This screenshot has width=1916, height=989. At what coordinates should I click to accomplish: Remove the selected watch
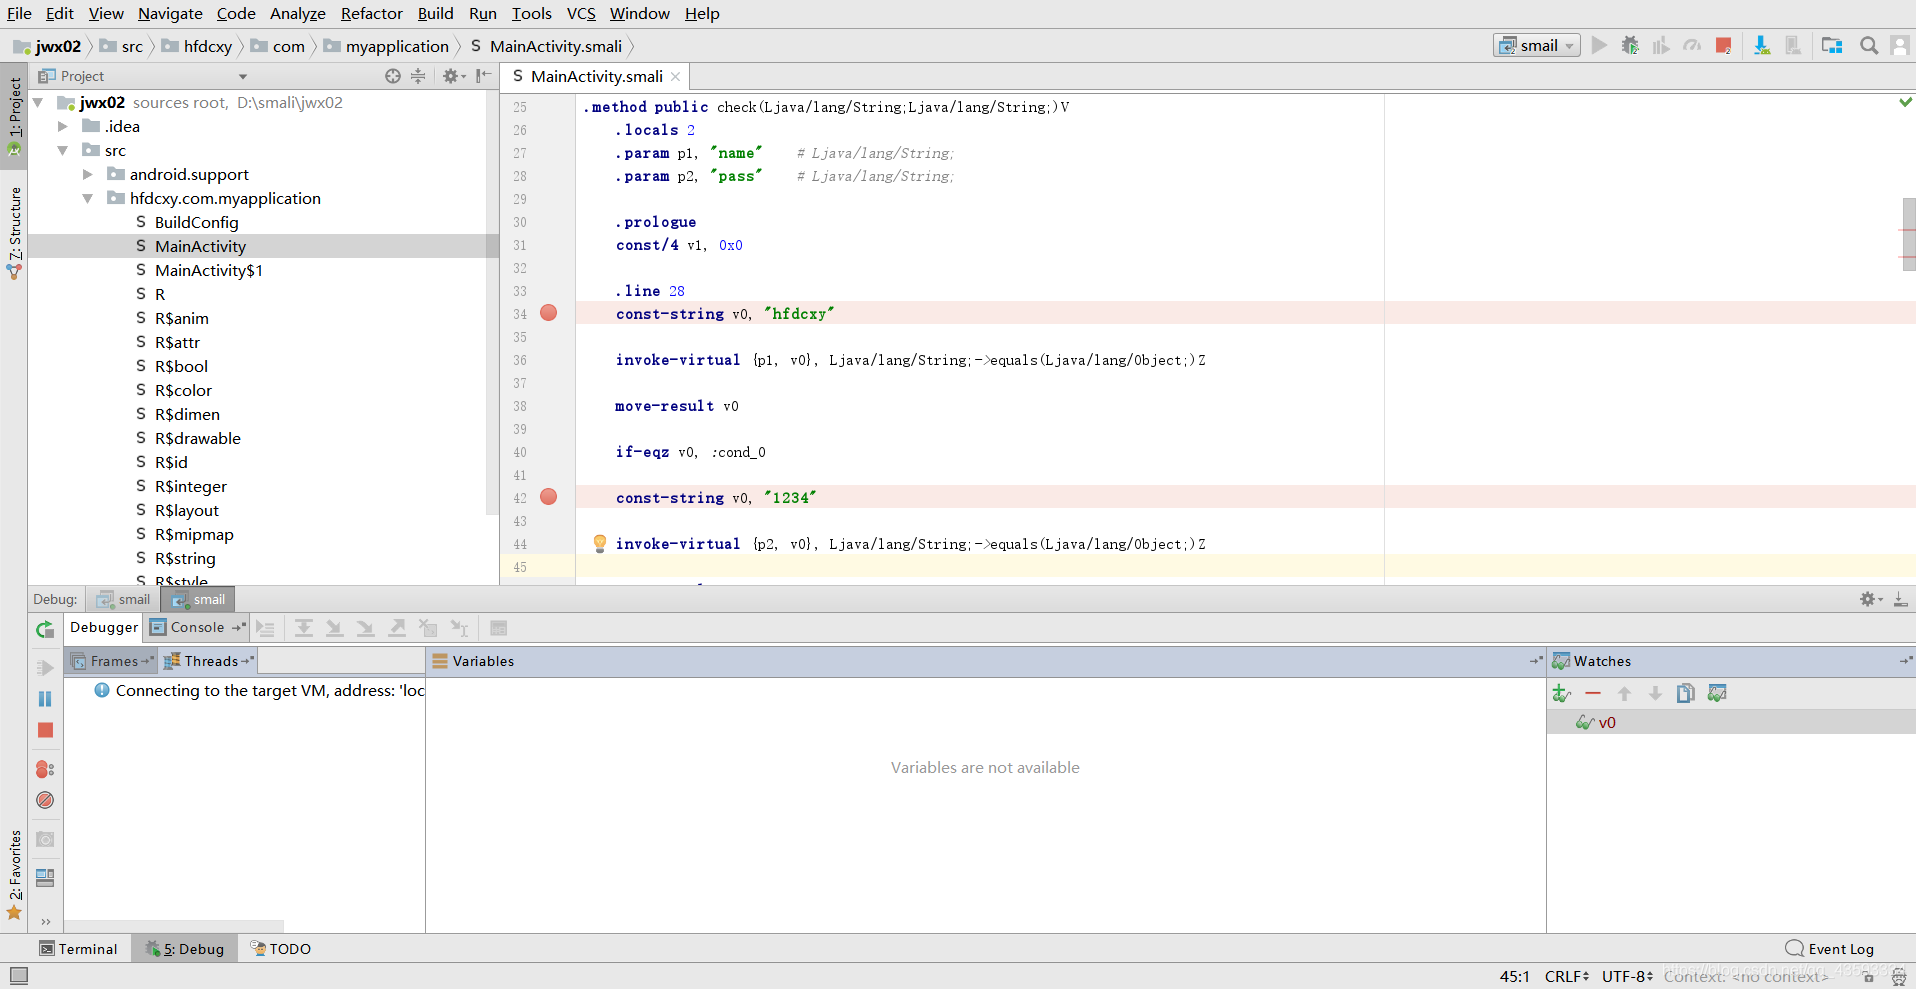(x=1593, y=693)
